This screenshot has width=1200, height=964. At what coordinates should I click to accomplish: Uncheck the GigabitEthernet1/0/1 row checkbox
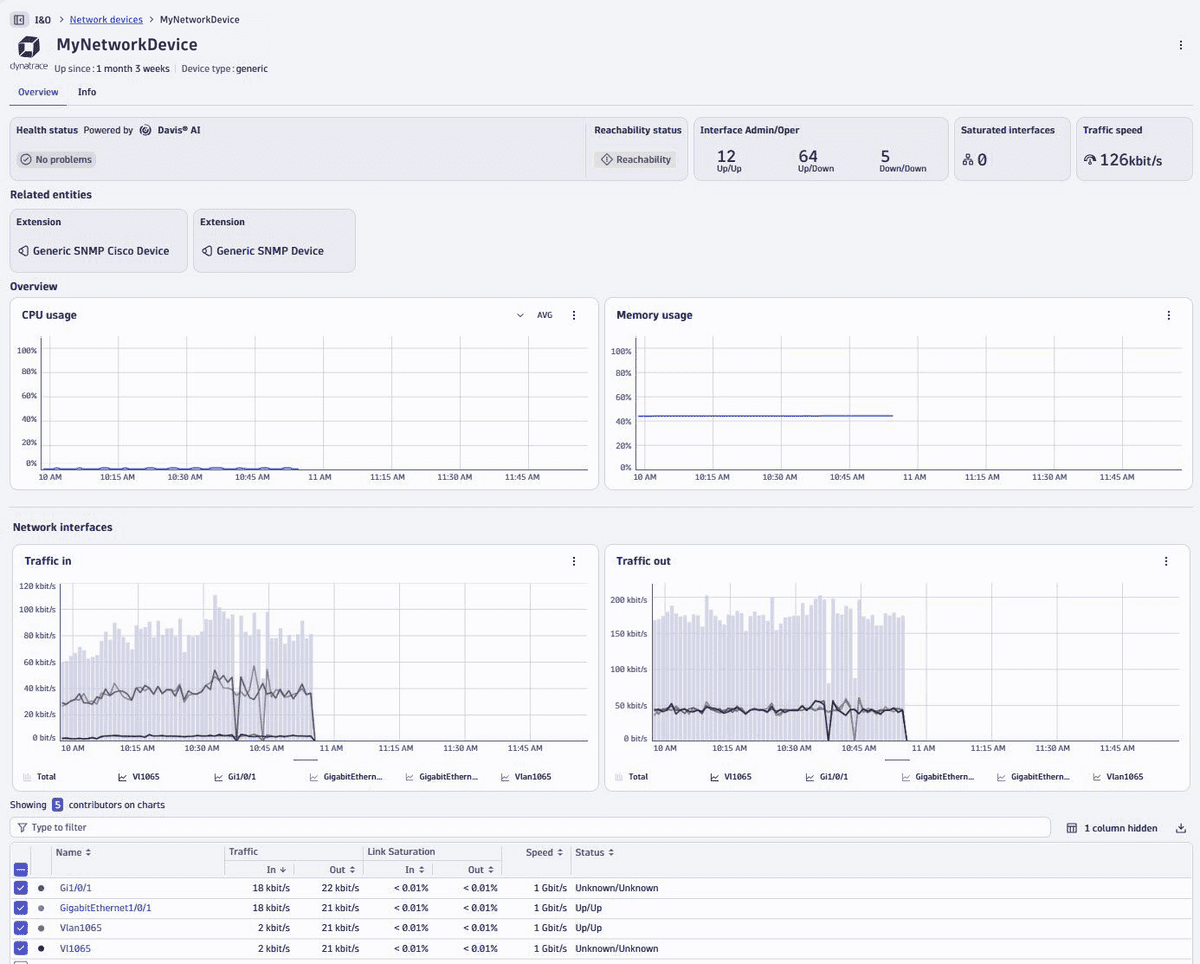[21, 908]
